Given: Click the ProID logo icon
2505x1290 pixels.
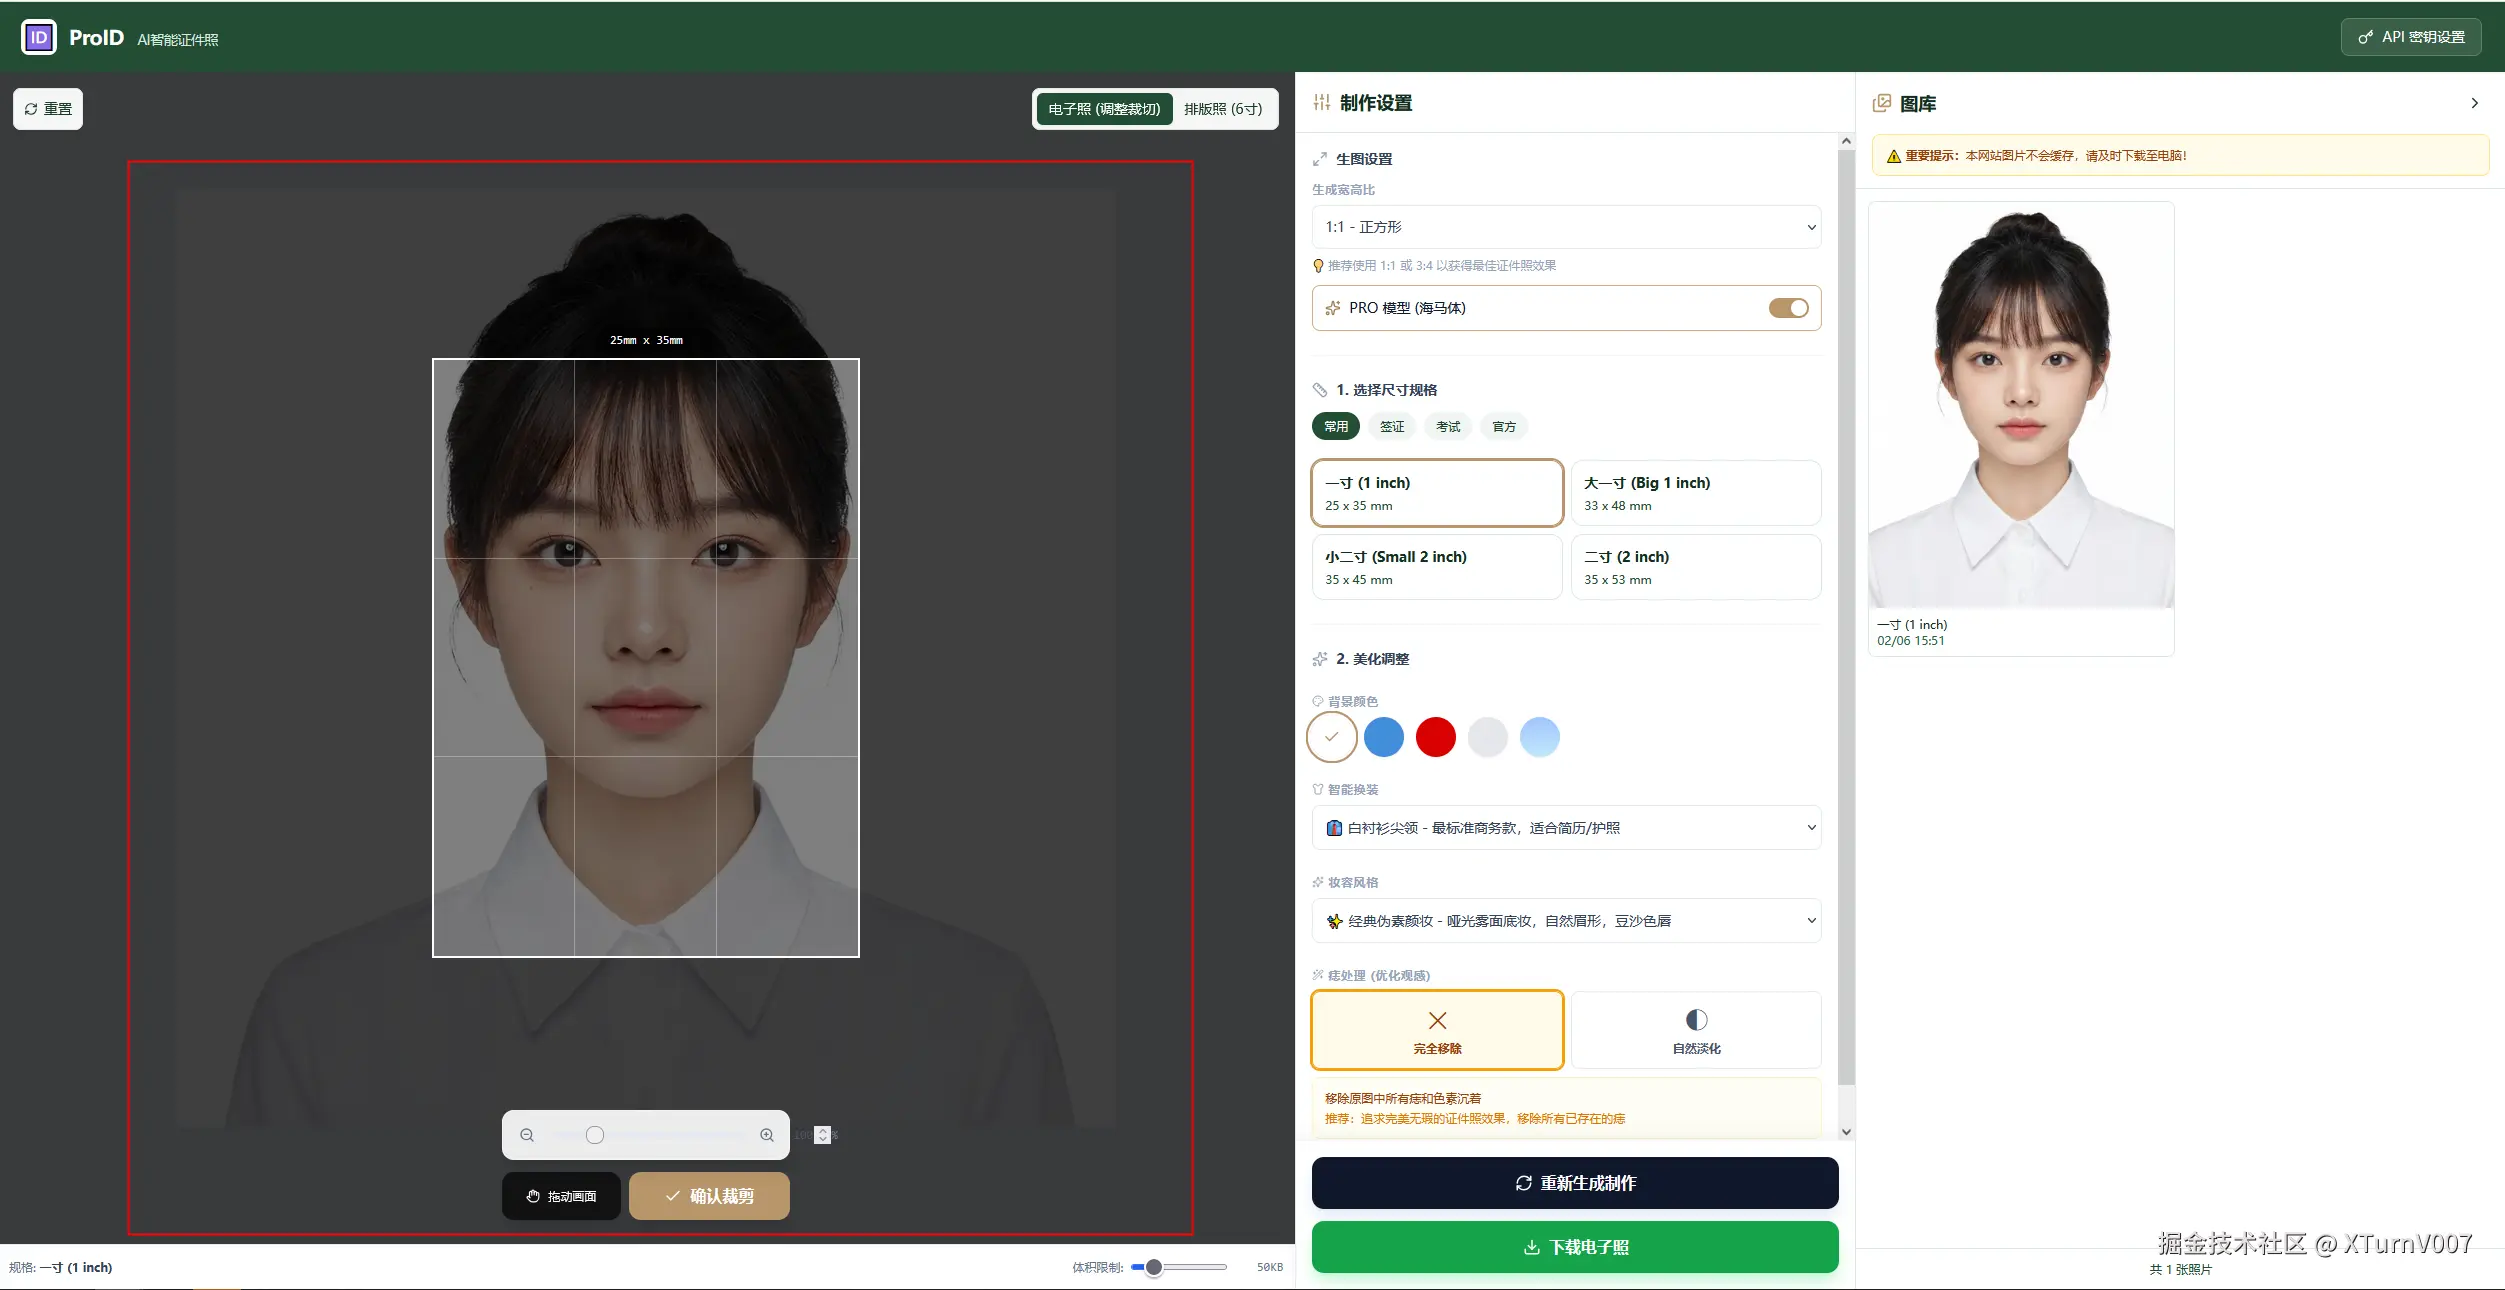Looking at the screenshot, I should point(39,37).
